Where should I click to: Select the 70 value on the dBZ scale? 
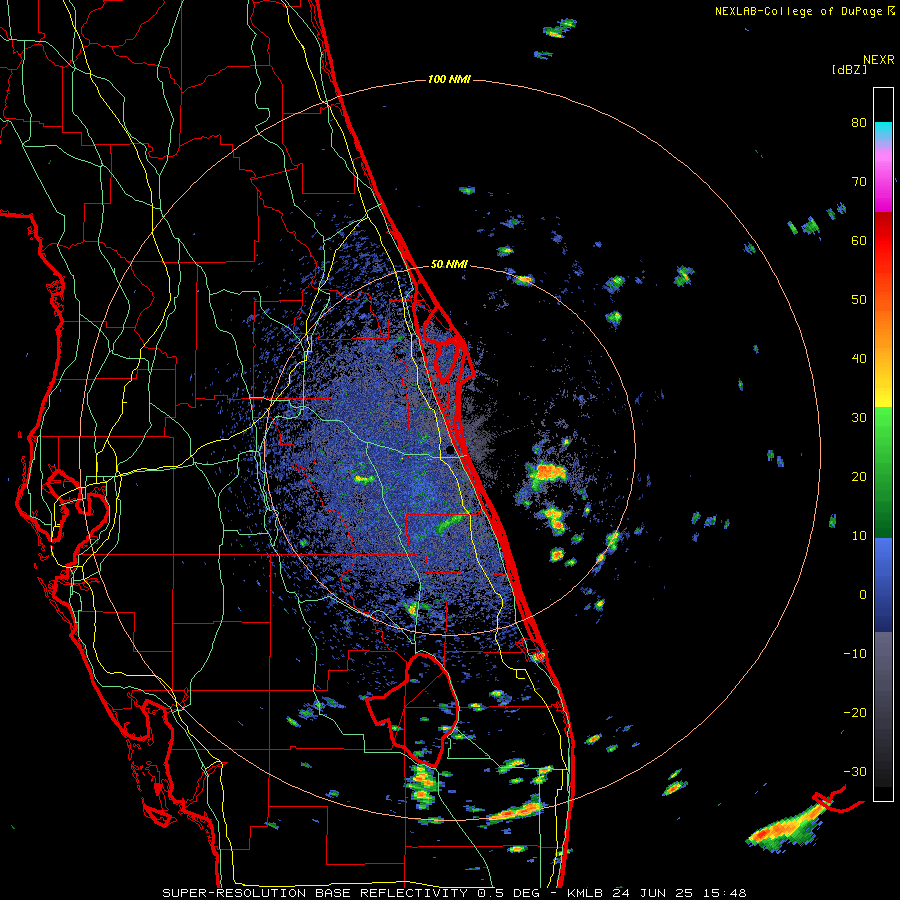(859, 182)
